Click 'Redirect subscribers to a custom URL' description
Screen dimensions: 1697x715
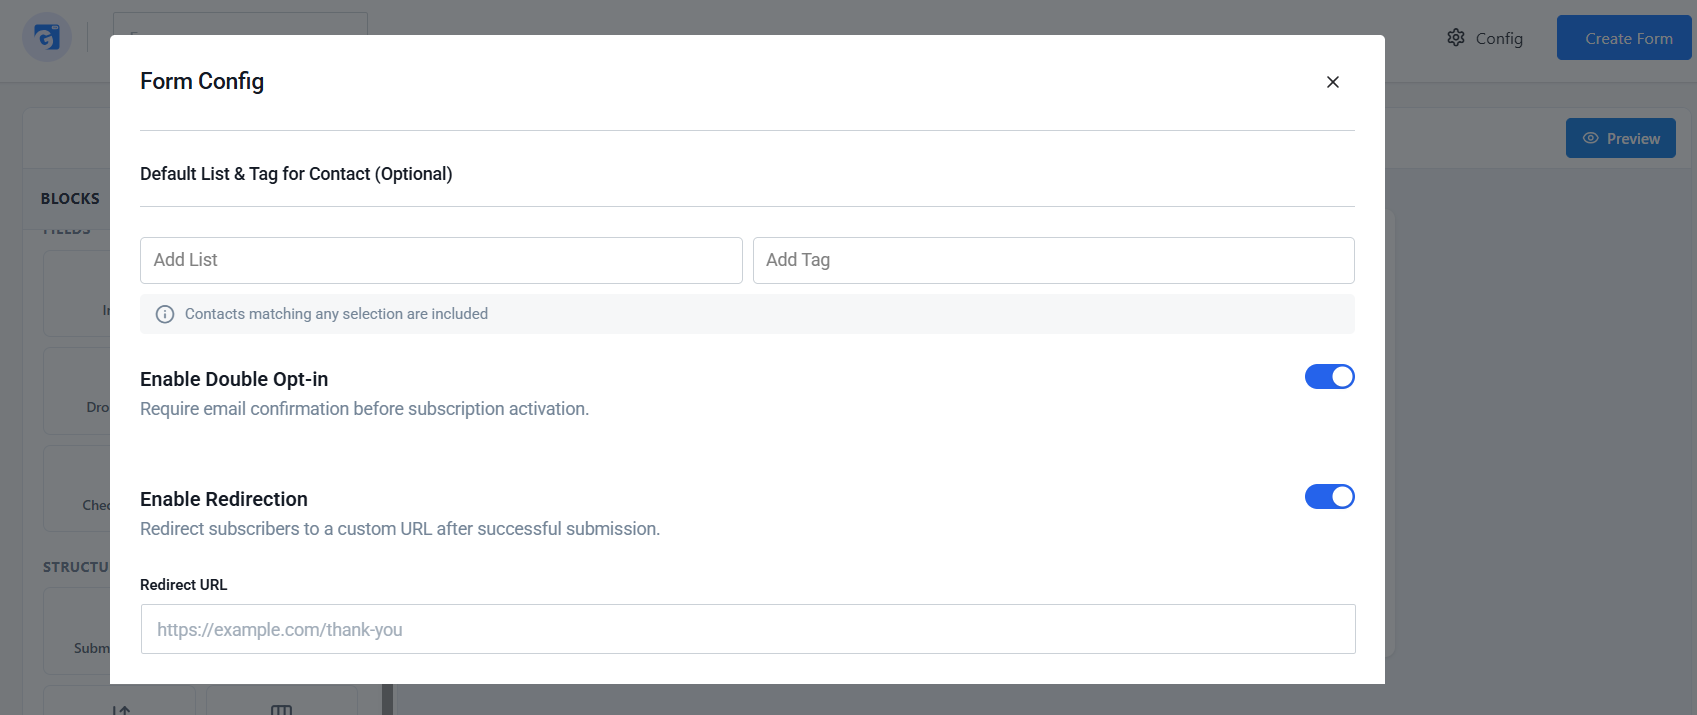pyautogui.click(x=400, y=529)
